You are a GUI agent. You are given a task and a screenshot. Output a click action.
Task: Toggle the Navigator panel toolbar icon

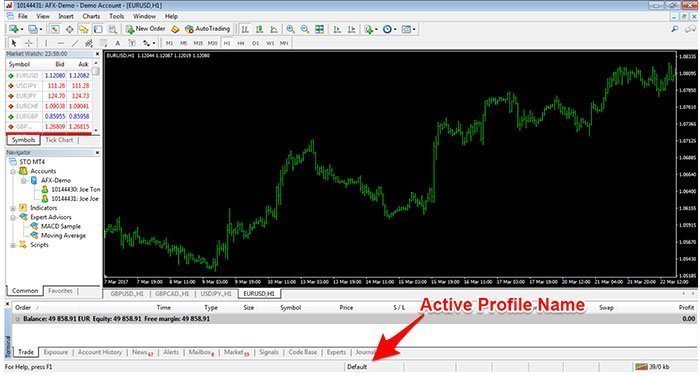83,29
